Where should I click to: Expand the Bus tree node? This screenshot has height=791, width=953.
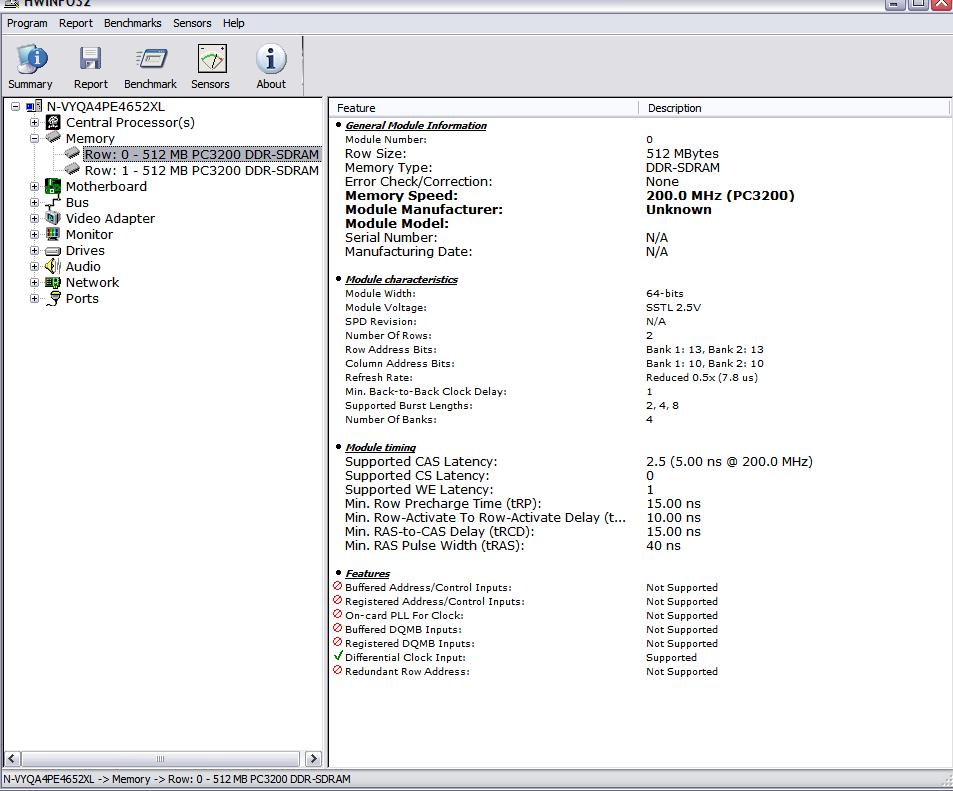35,202
